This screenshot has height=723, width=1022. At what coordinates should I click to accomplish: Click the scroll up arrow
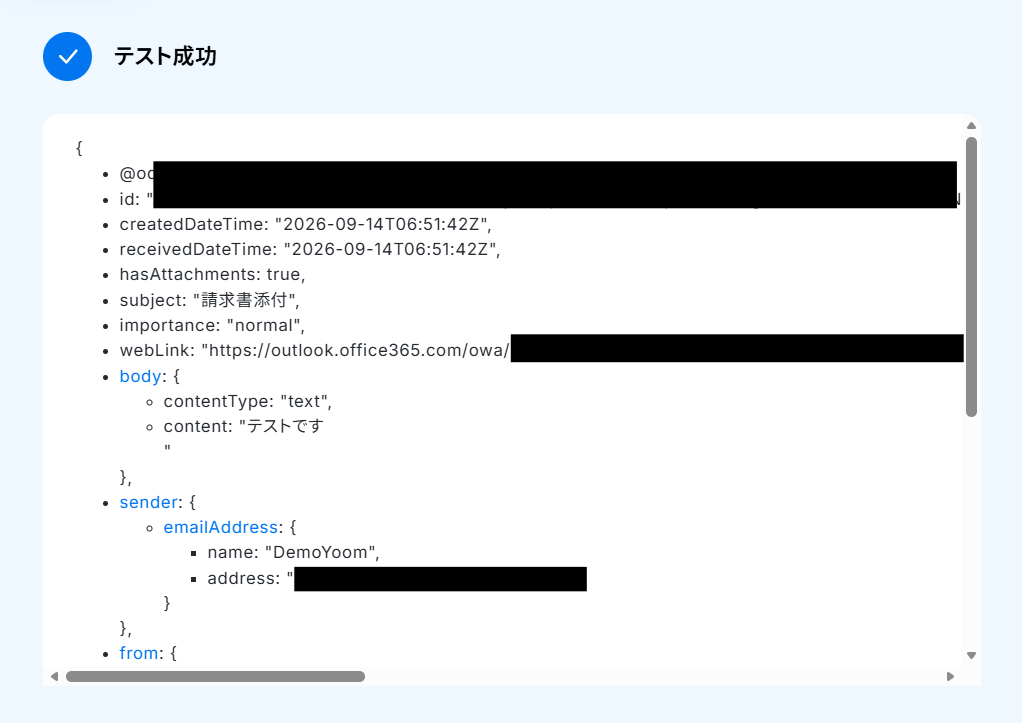coord(971,126)
